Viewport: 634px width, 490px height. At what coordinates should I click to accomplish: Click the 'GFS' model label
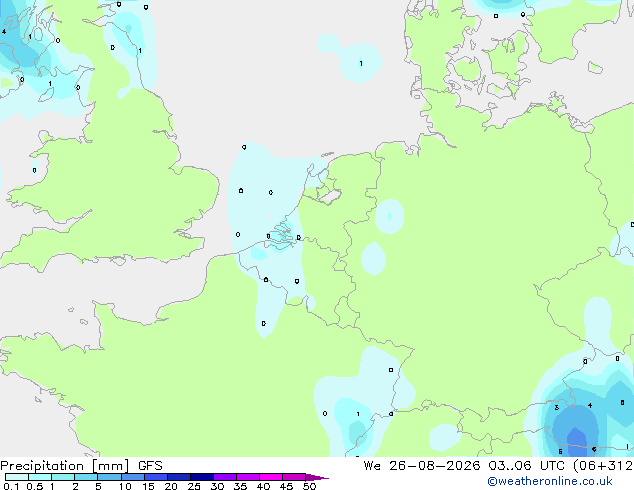tap(150, 466)
